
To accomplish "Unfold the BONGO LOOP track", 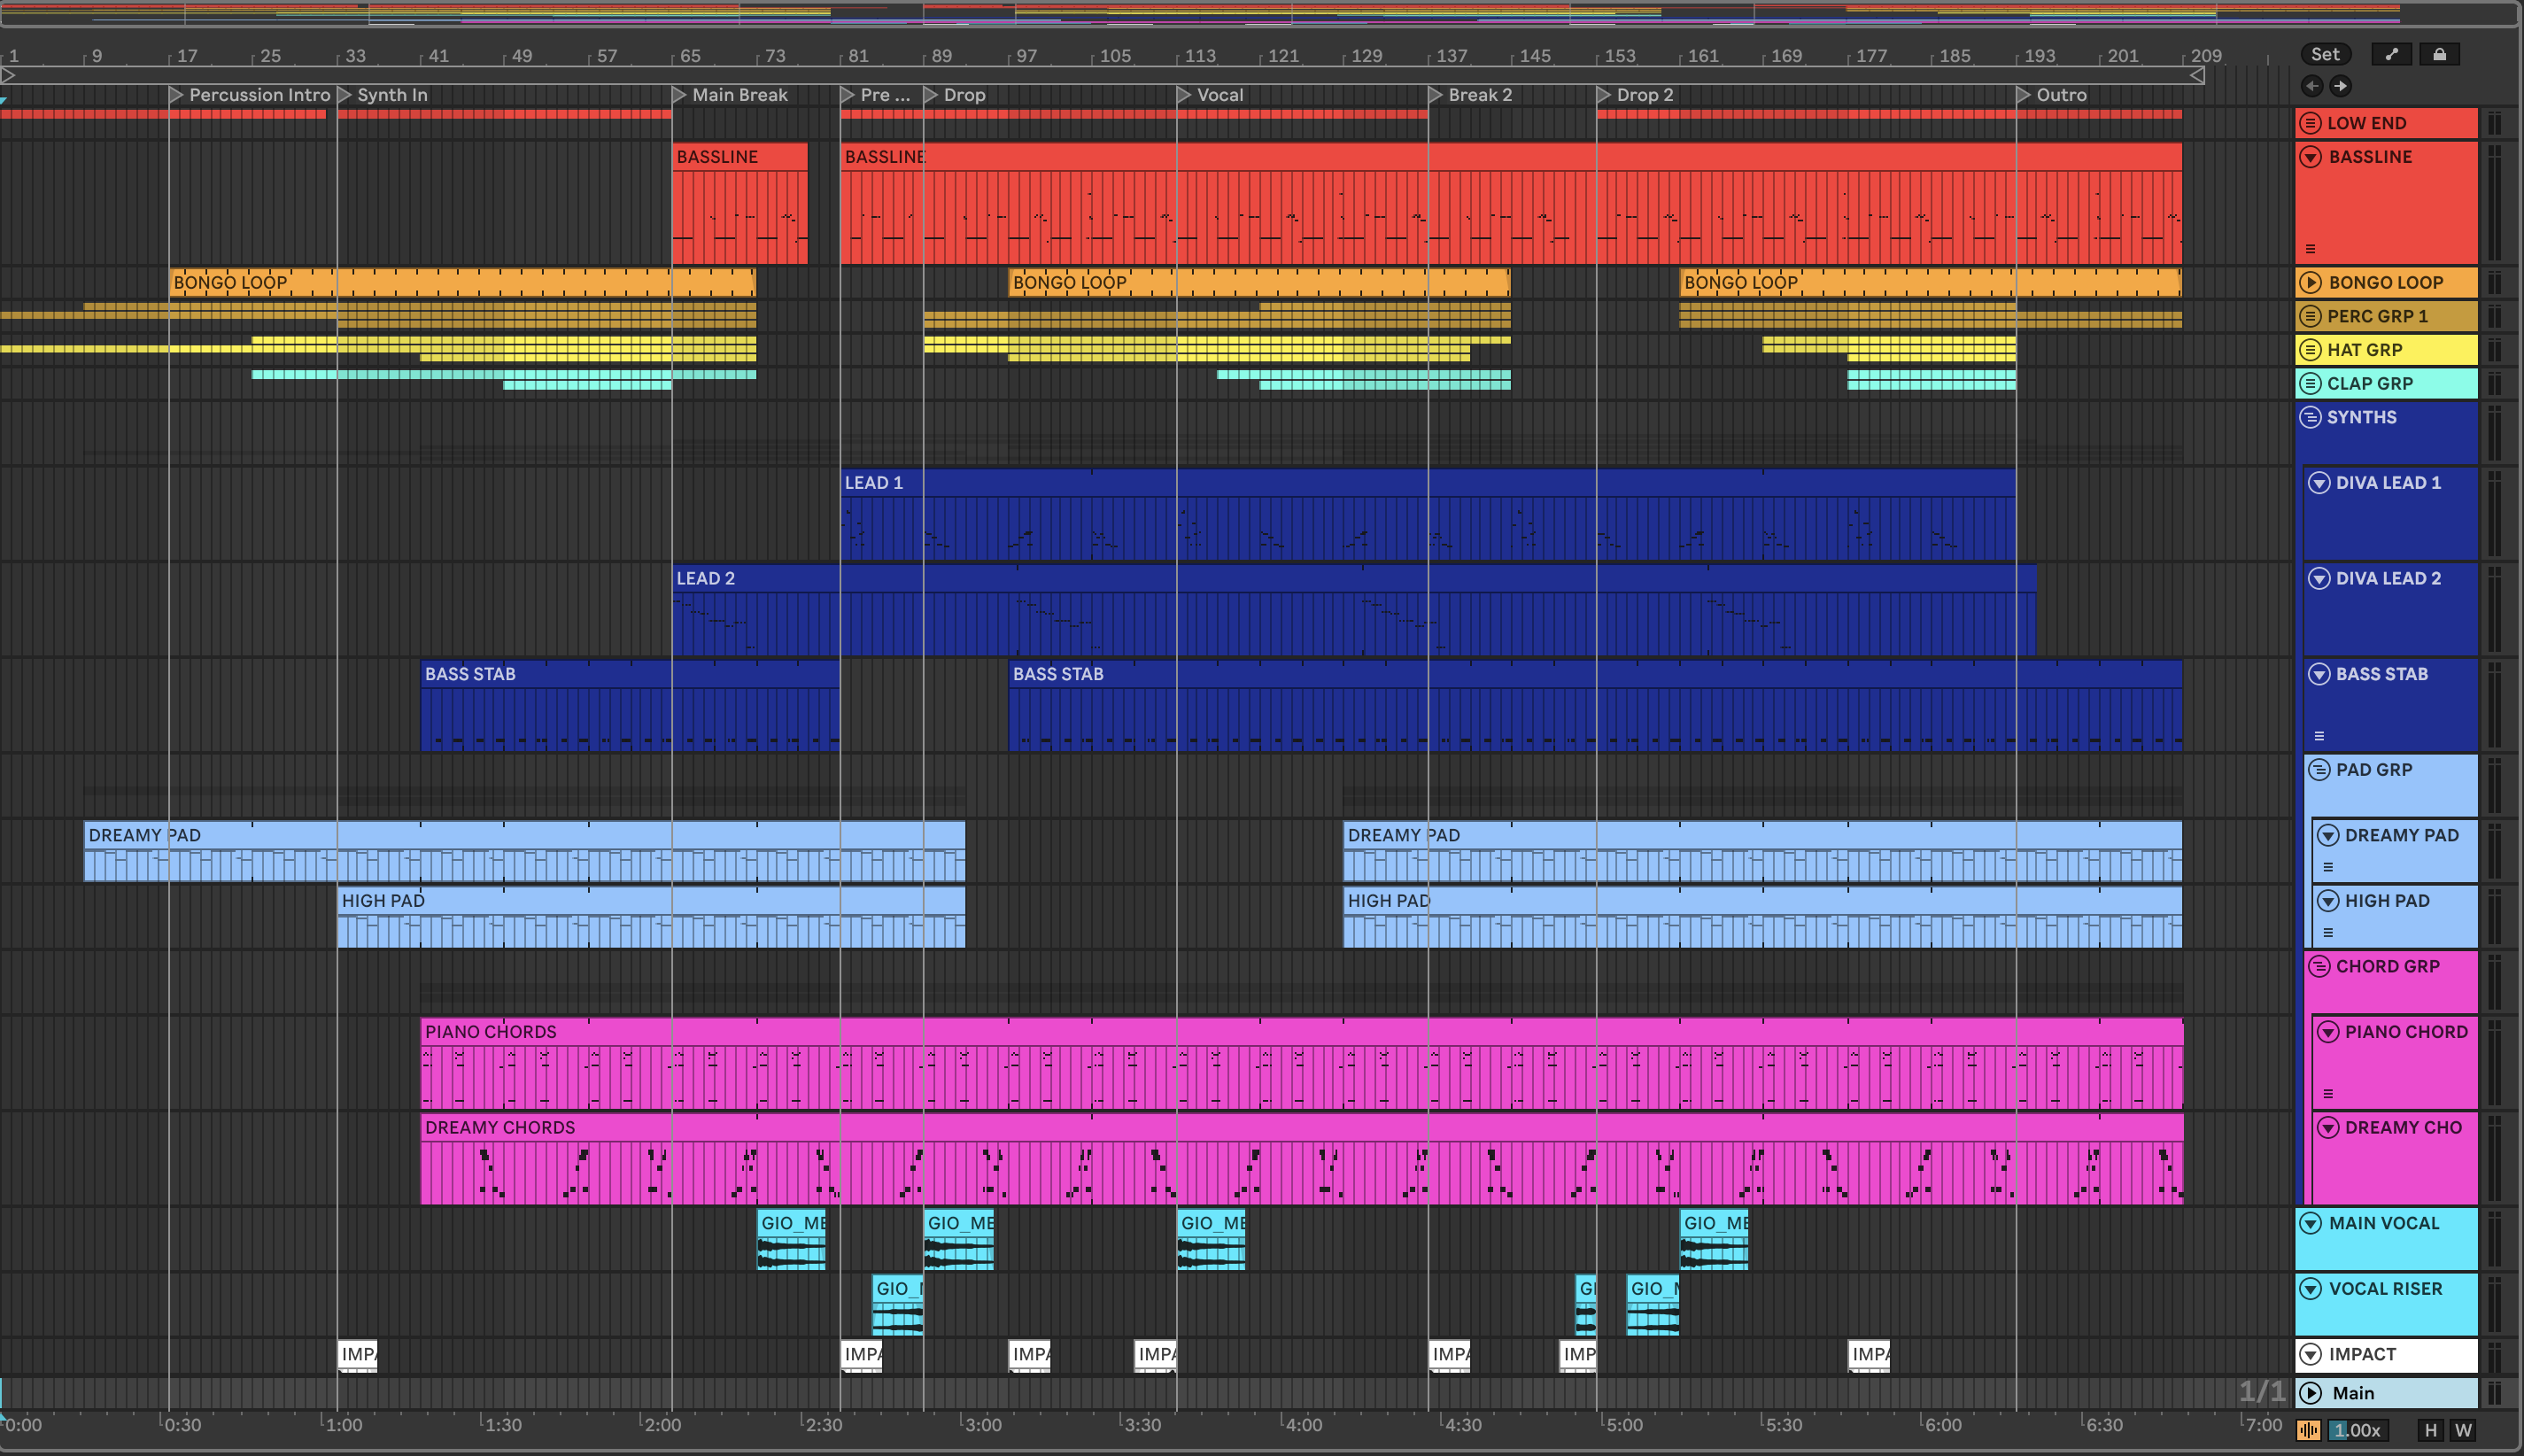I will click(x=2311, y=282).
